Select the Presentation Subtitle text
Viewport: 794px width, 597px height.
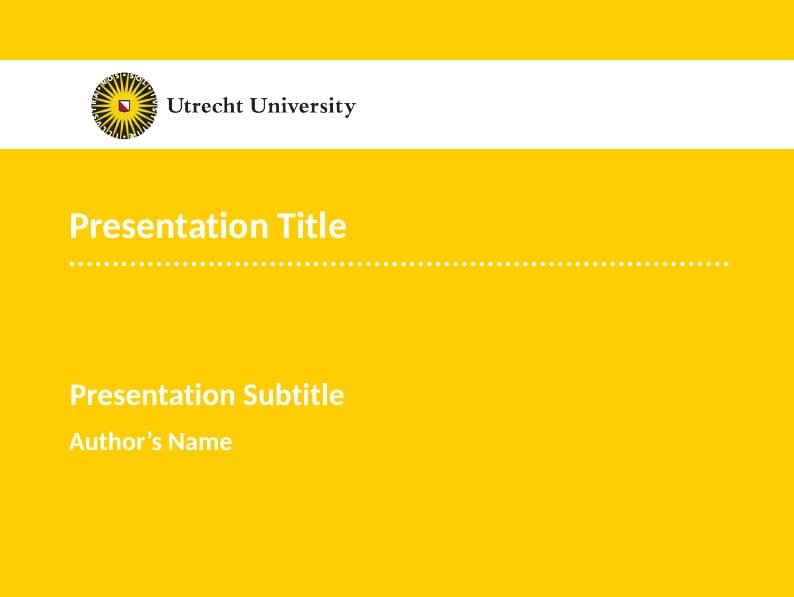(207, 395)
